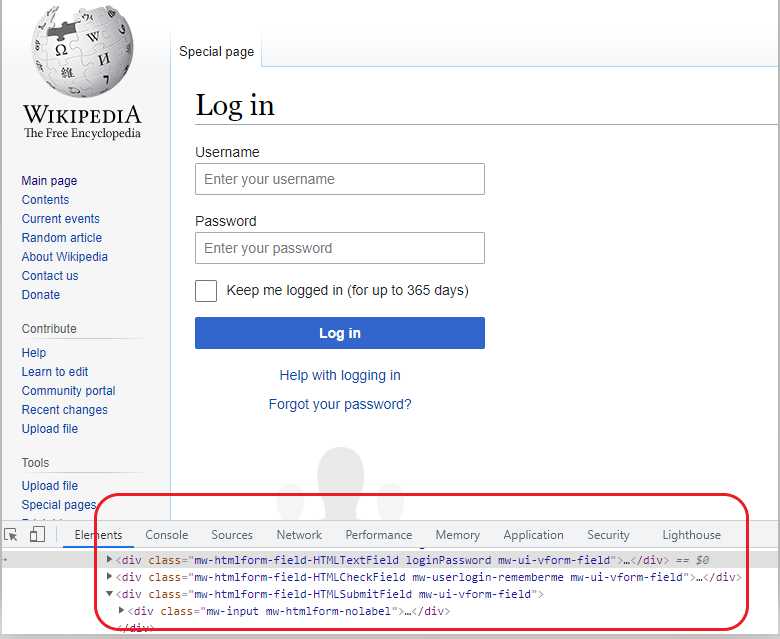The width and height of the screenshot is (780, 639).
Task: Click the Wikipedia The Free Encyclopedia wordmark
Action: [83, 121]
